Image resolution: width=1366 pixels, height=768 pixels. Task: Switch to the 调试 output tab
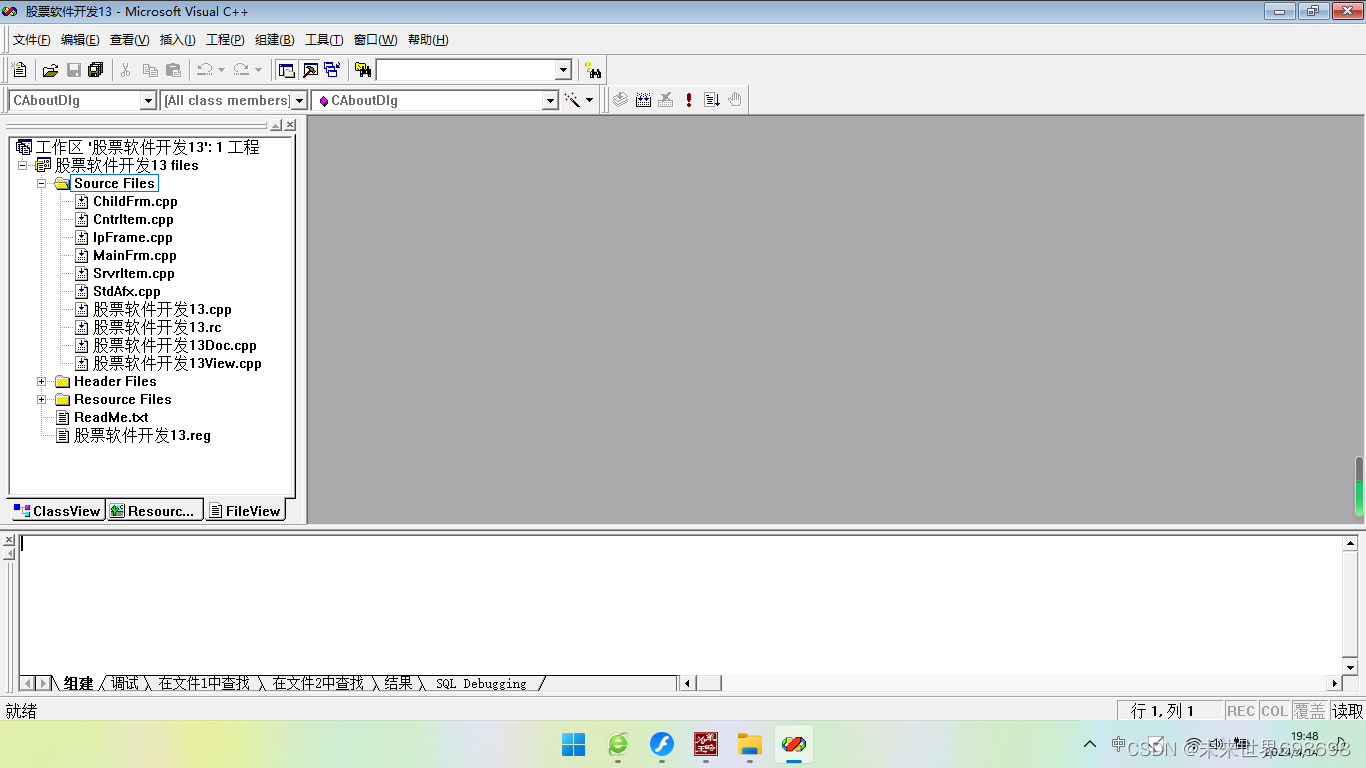click(x=125, y=683)
